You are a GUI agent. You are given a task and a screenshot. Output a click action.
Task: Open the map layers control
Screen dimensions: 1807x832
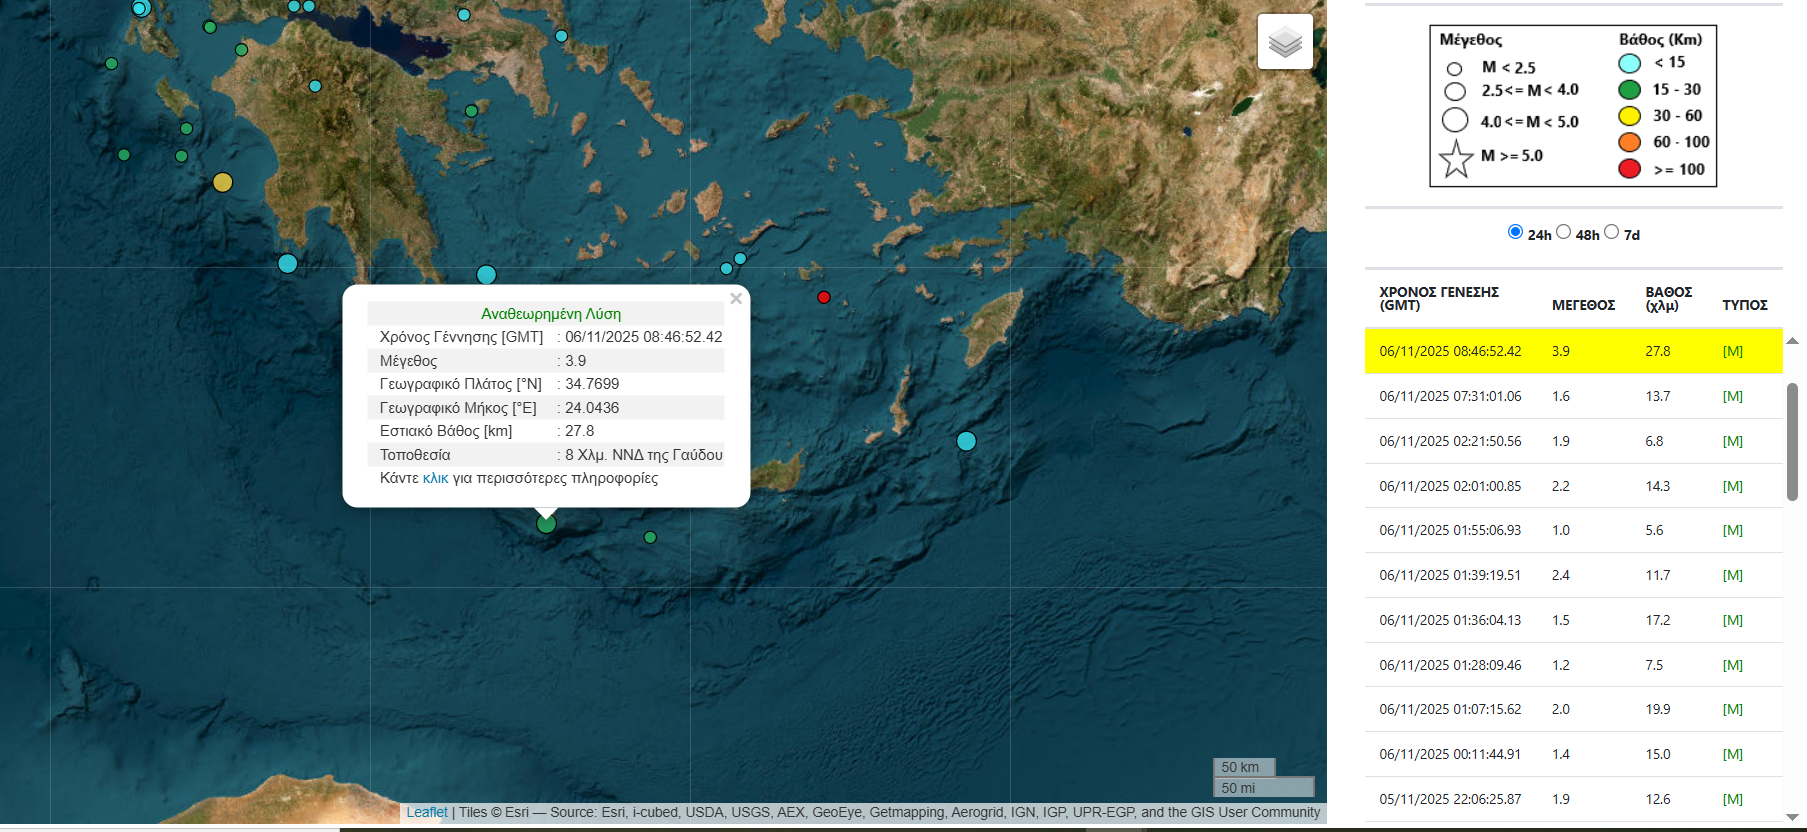pos(1285,42)
